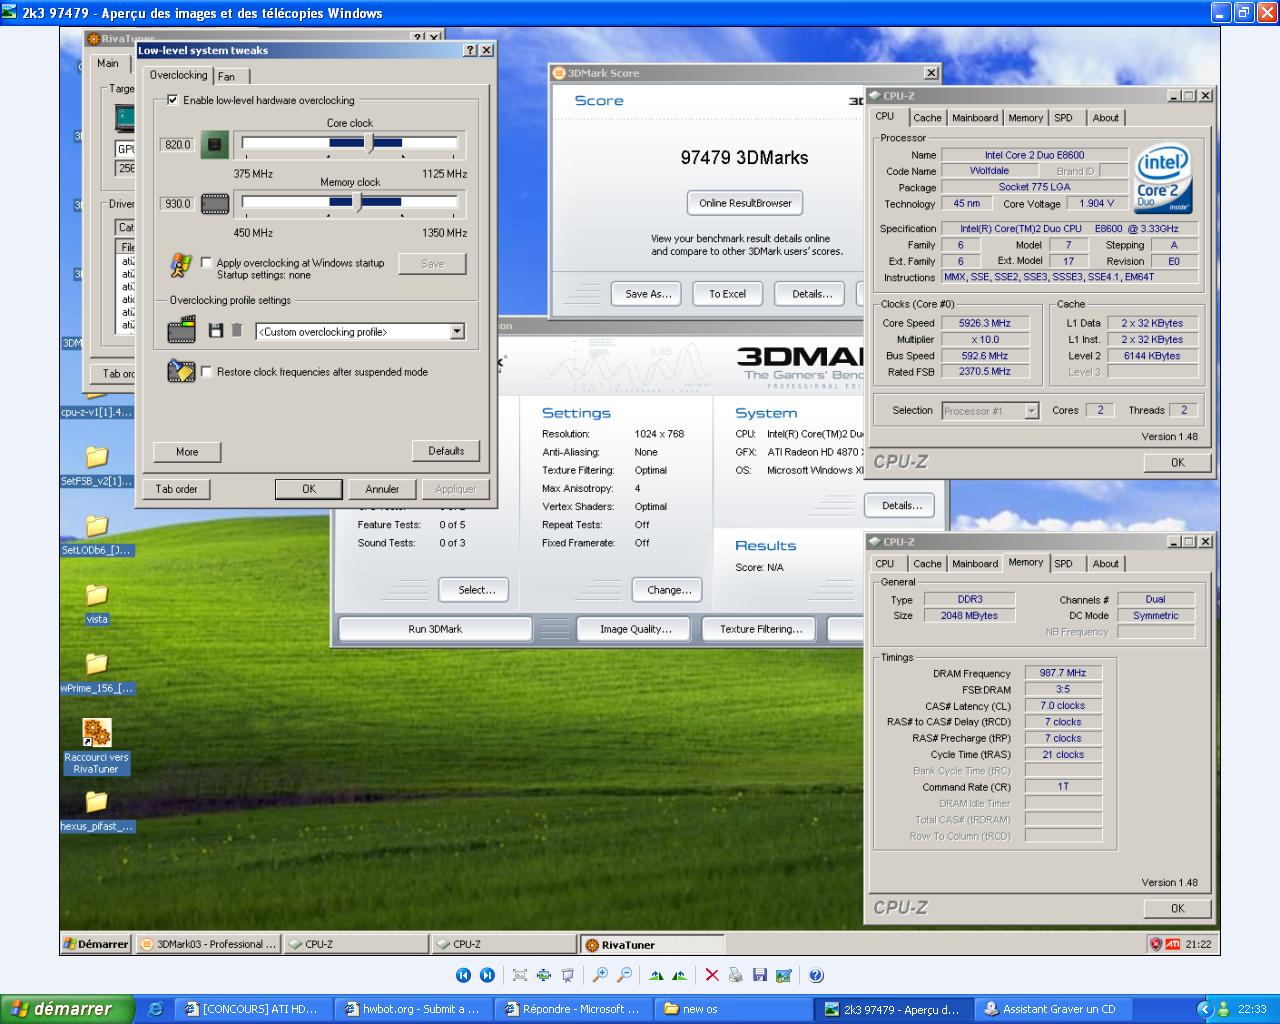Screen dimensions: 1280x1024
Task: Open the image for editing
Action: coord(784,975)
